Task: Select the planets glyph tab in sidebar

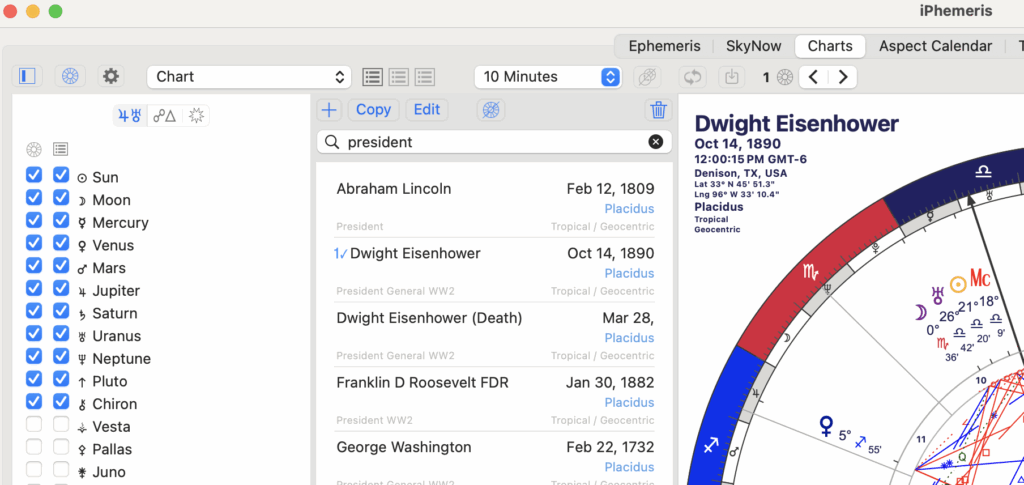Action: coord(131,116)
